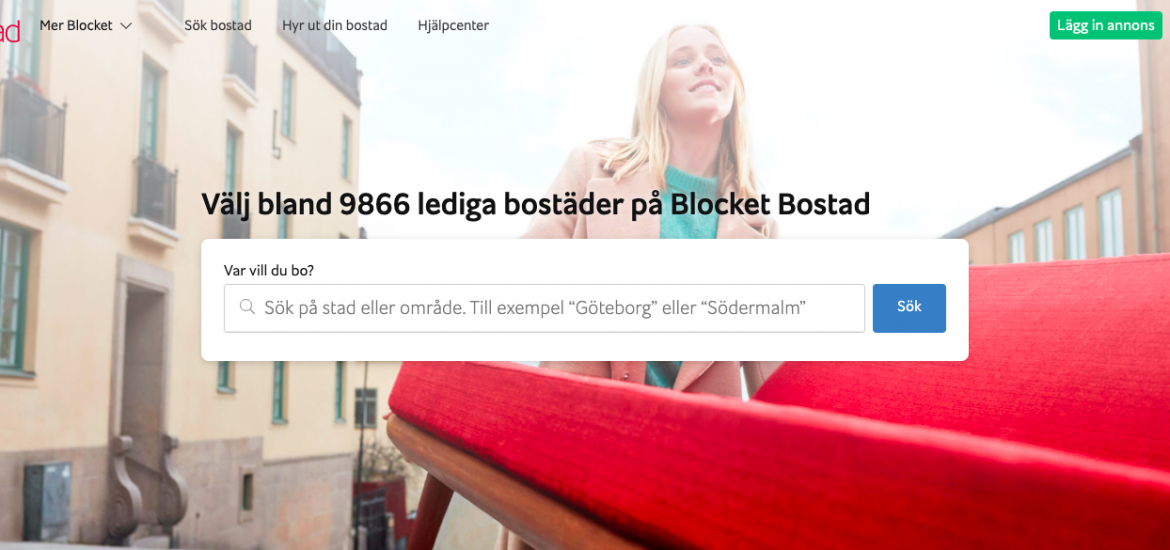Click the green Lägg in annons button
The width and height of the screenshot is (1170, 550).
point(1105,25)
